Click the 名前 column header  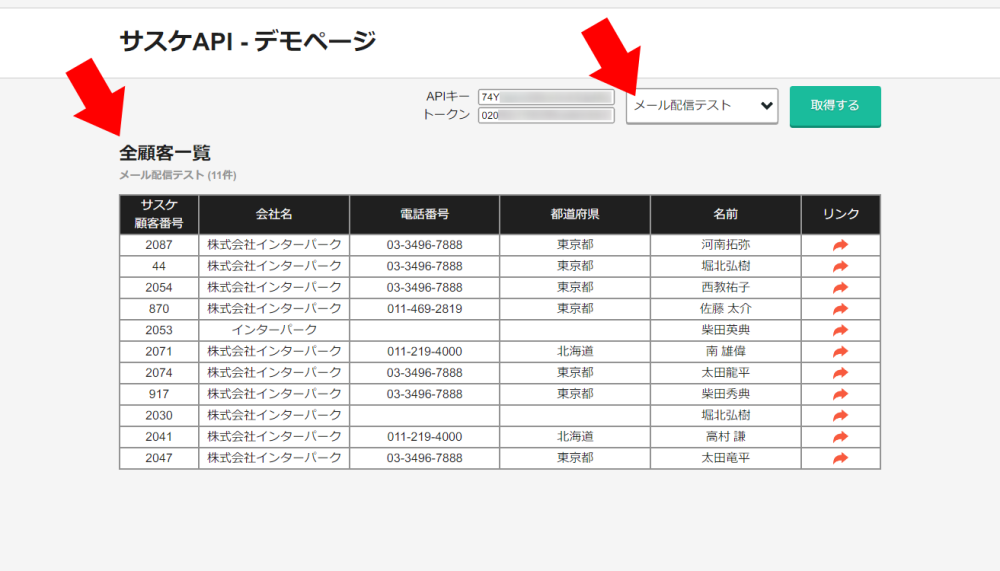click(x=725, y=215)
